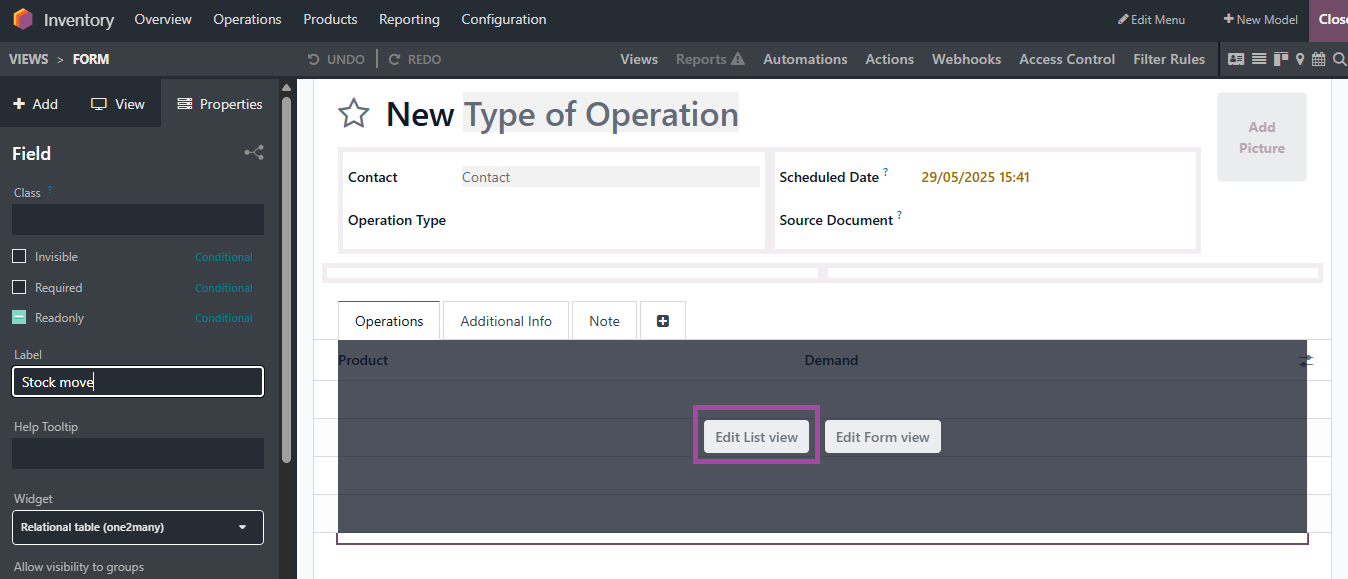Open the search view magnifier icon
1348x579 pixels.
[1339, 59]
